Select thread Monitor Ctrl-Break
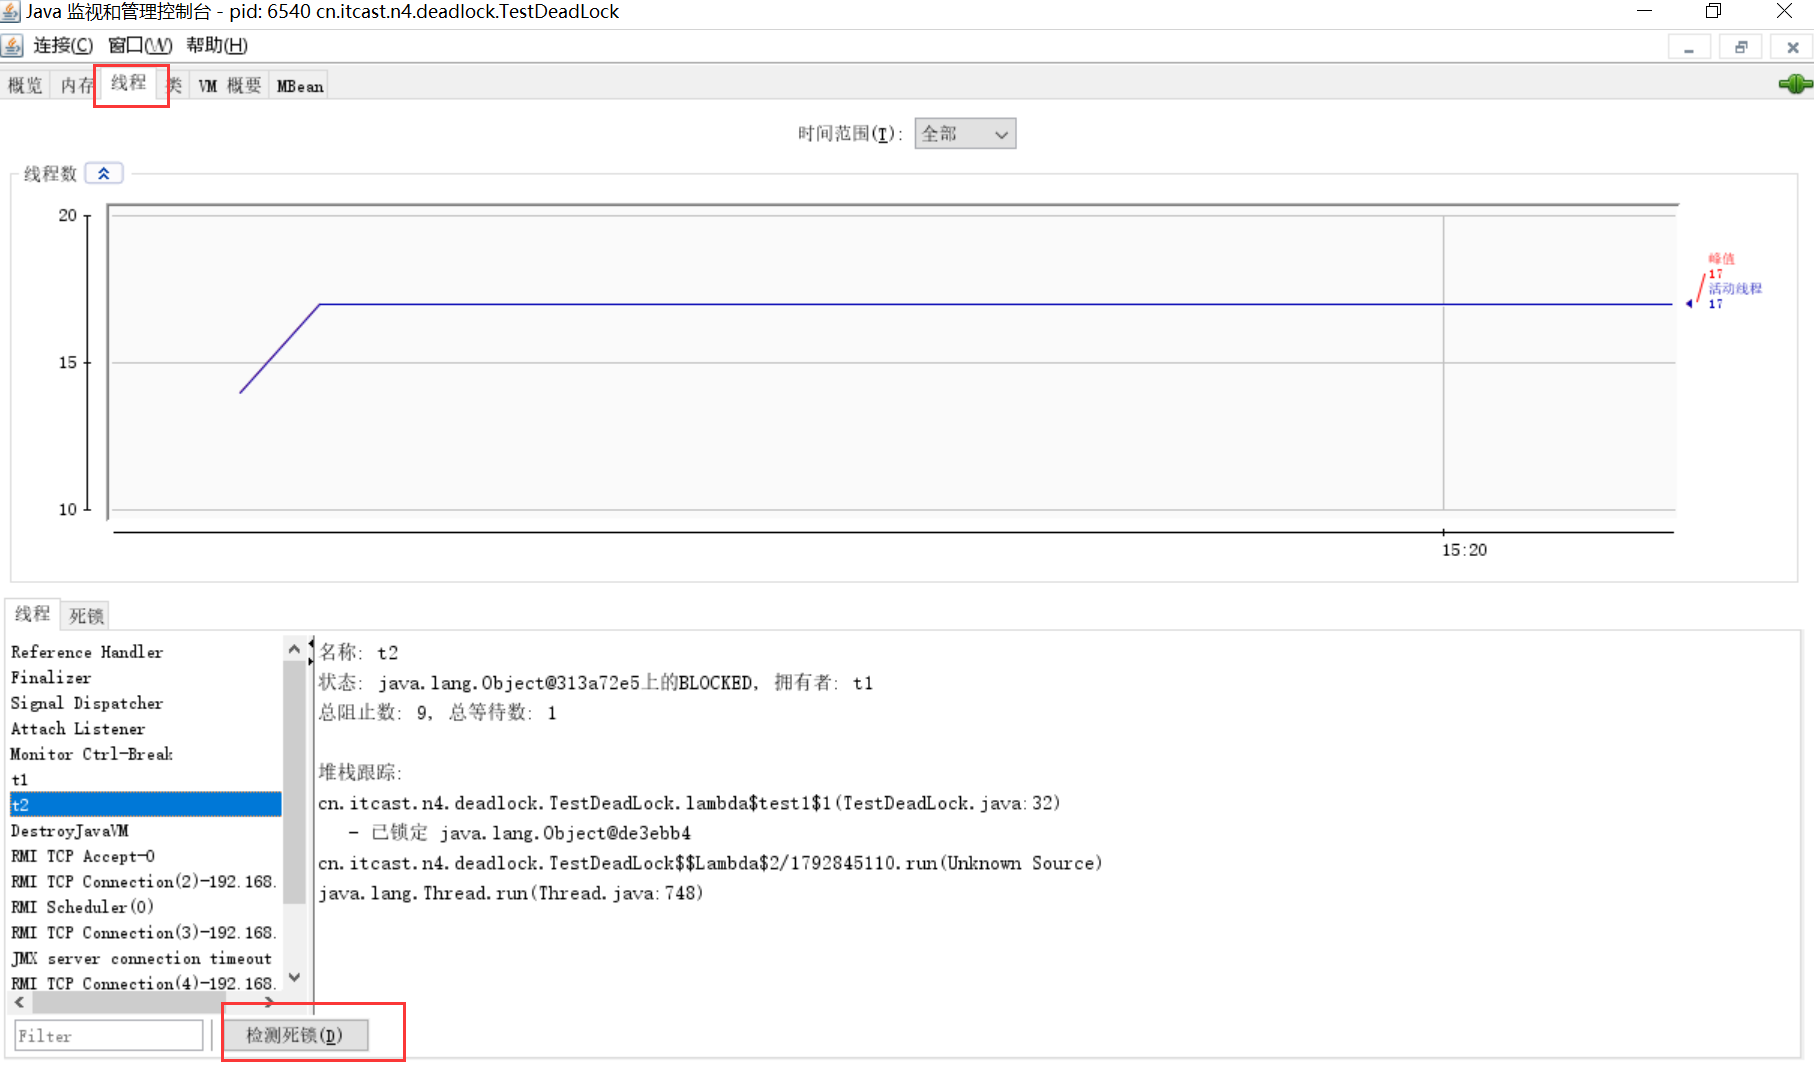Viewport: 1814px width, 1071px height. pos(146,754)
